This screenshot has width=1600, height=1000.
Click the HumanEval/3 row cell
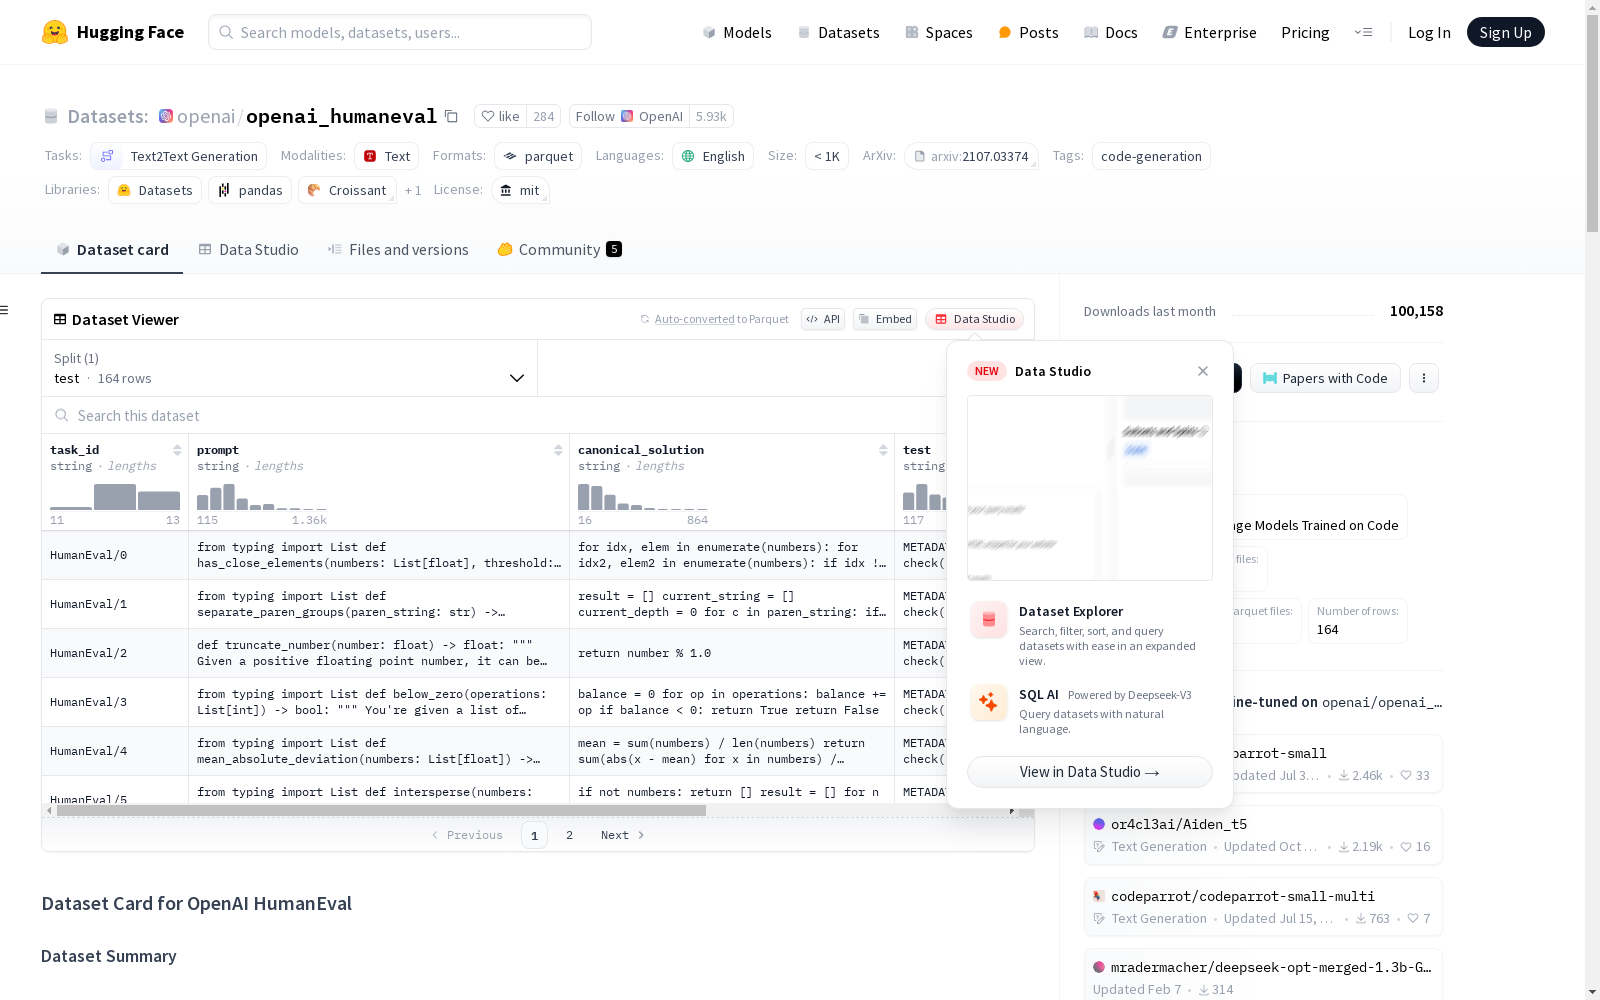coord(115,702)
